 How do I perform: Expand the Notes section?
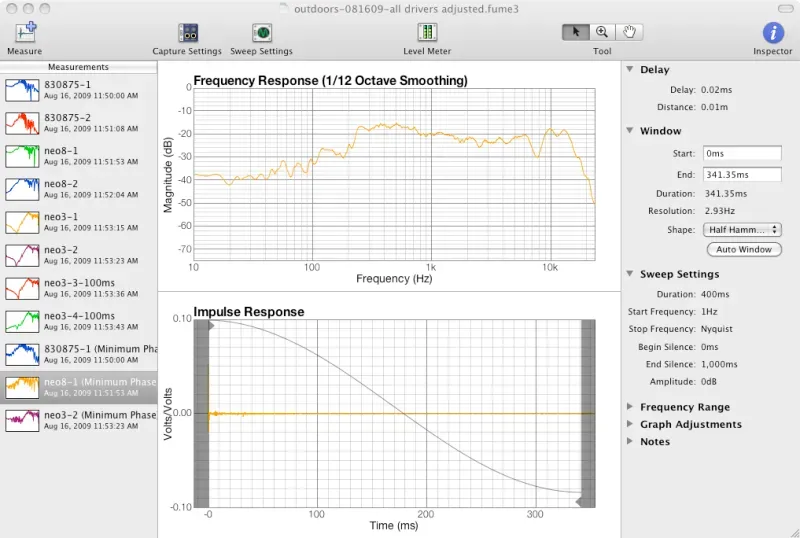(x=630, y=441)
